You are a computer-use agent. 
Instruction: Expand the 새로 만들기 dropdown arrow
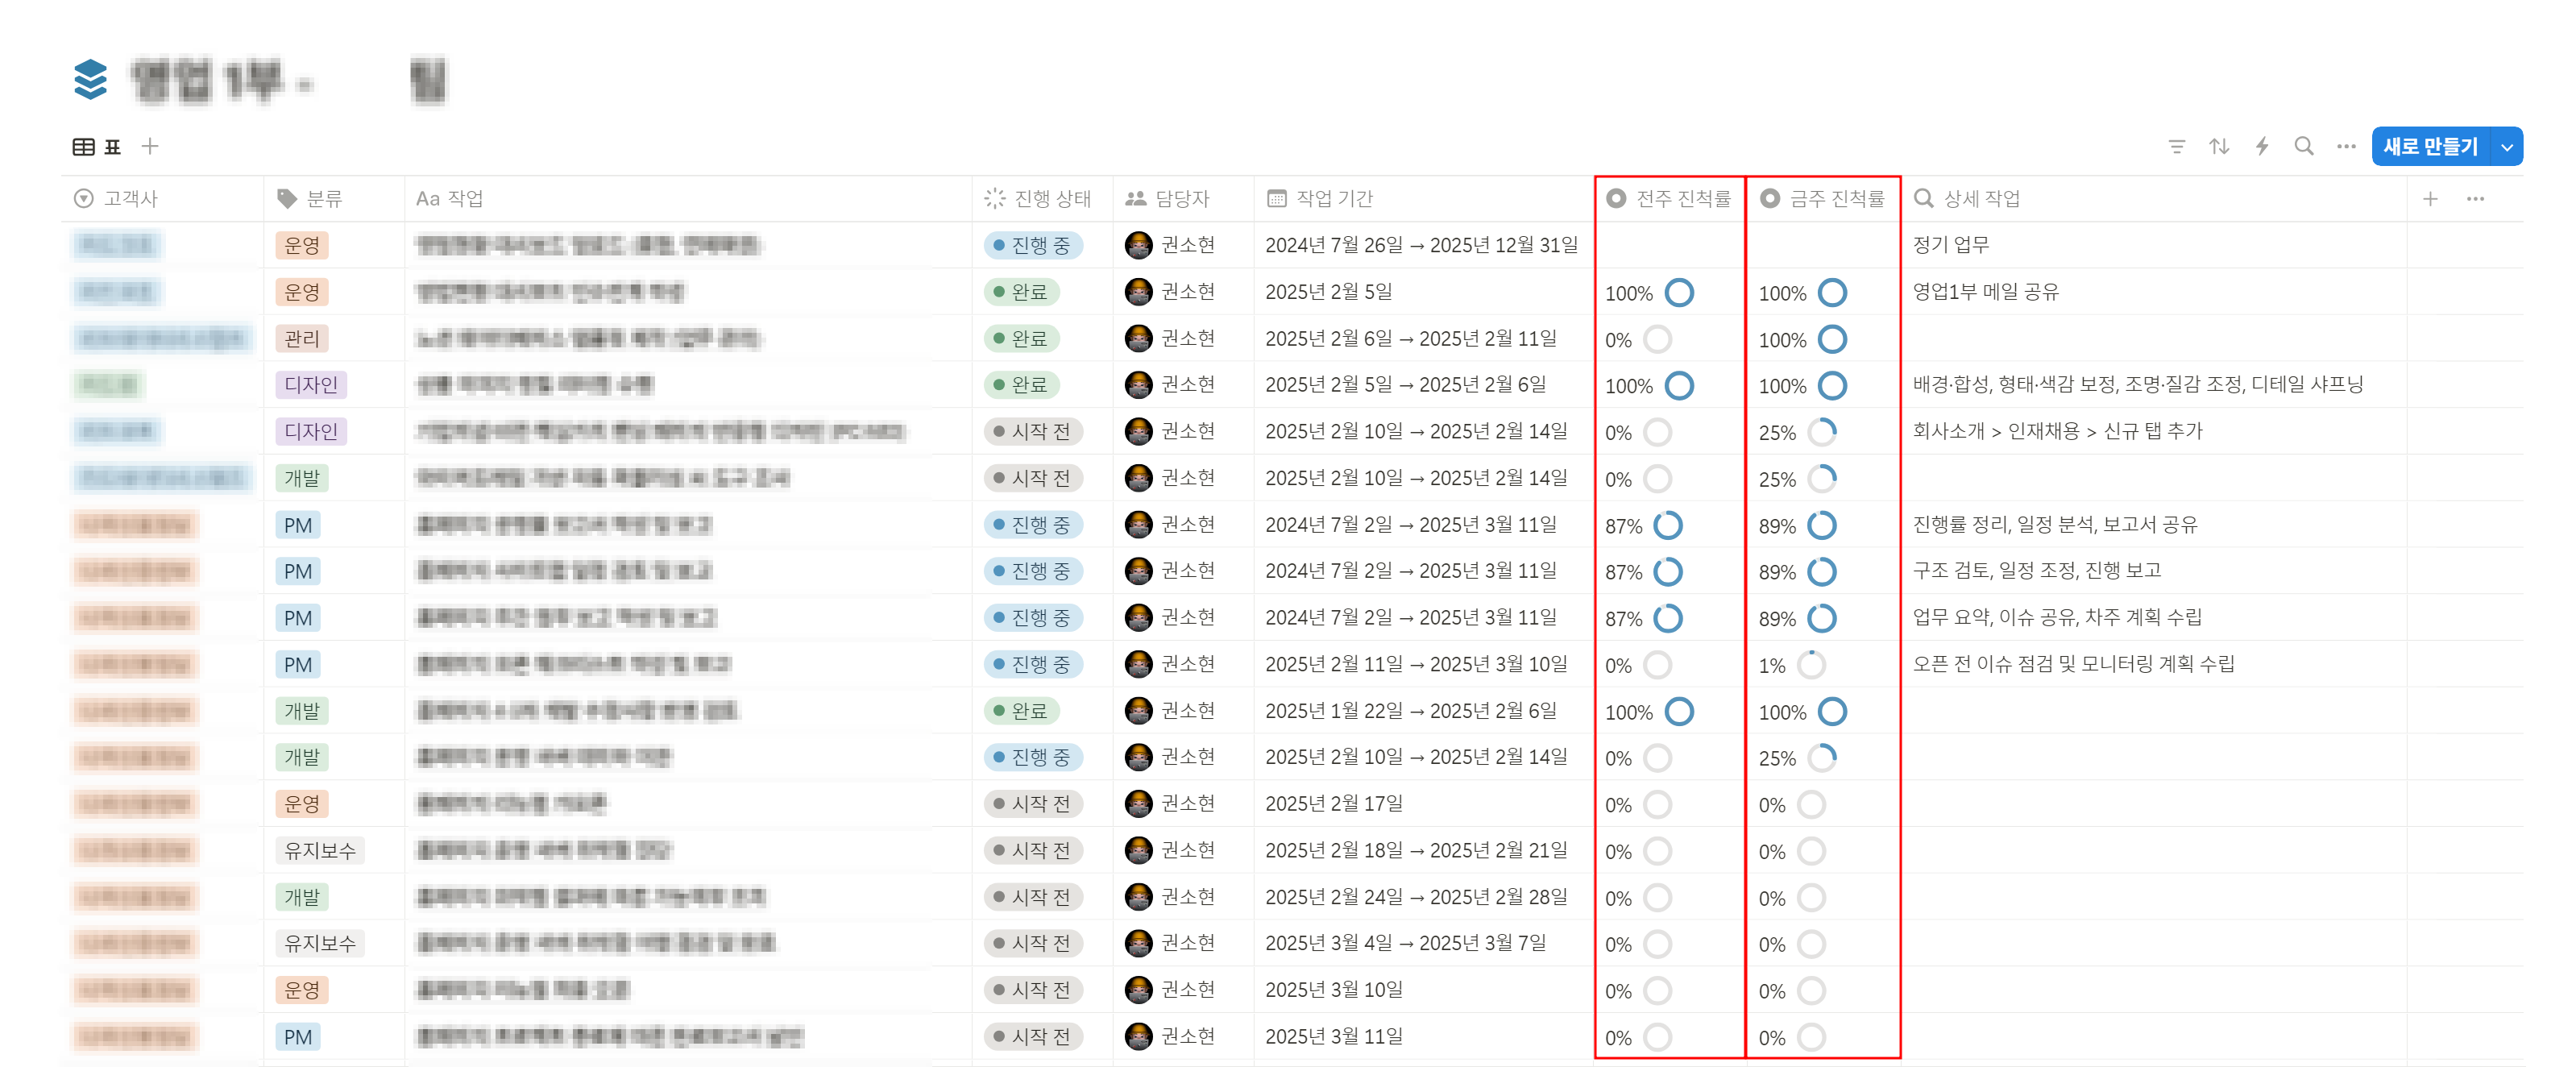pyautogui.click(x=2507, y=147)
